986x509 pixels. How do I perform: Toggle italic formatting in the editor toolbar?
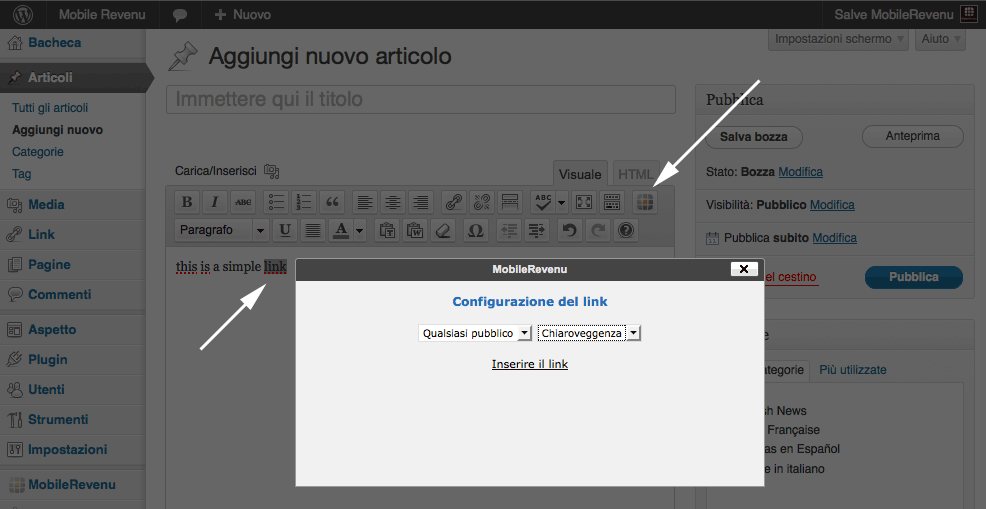coord(215,202)
